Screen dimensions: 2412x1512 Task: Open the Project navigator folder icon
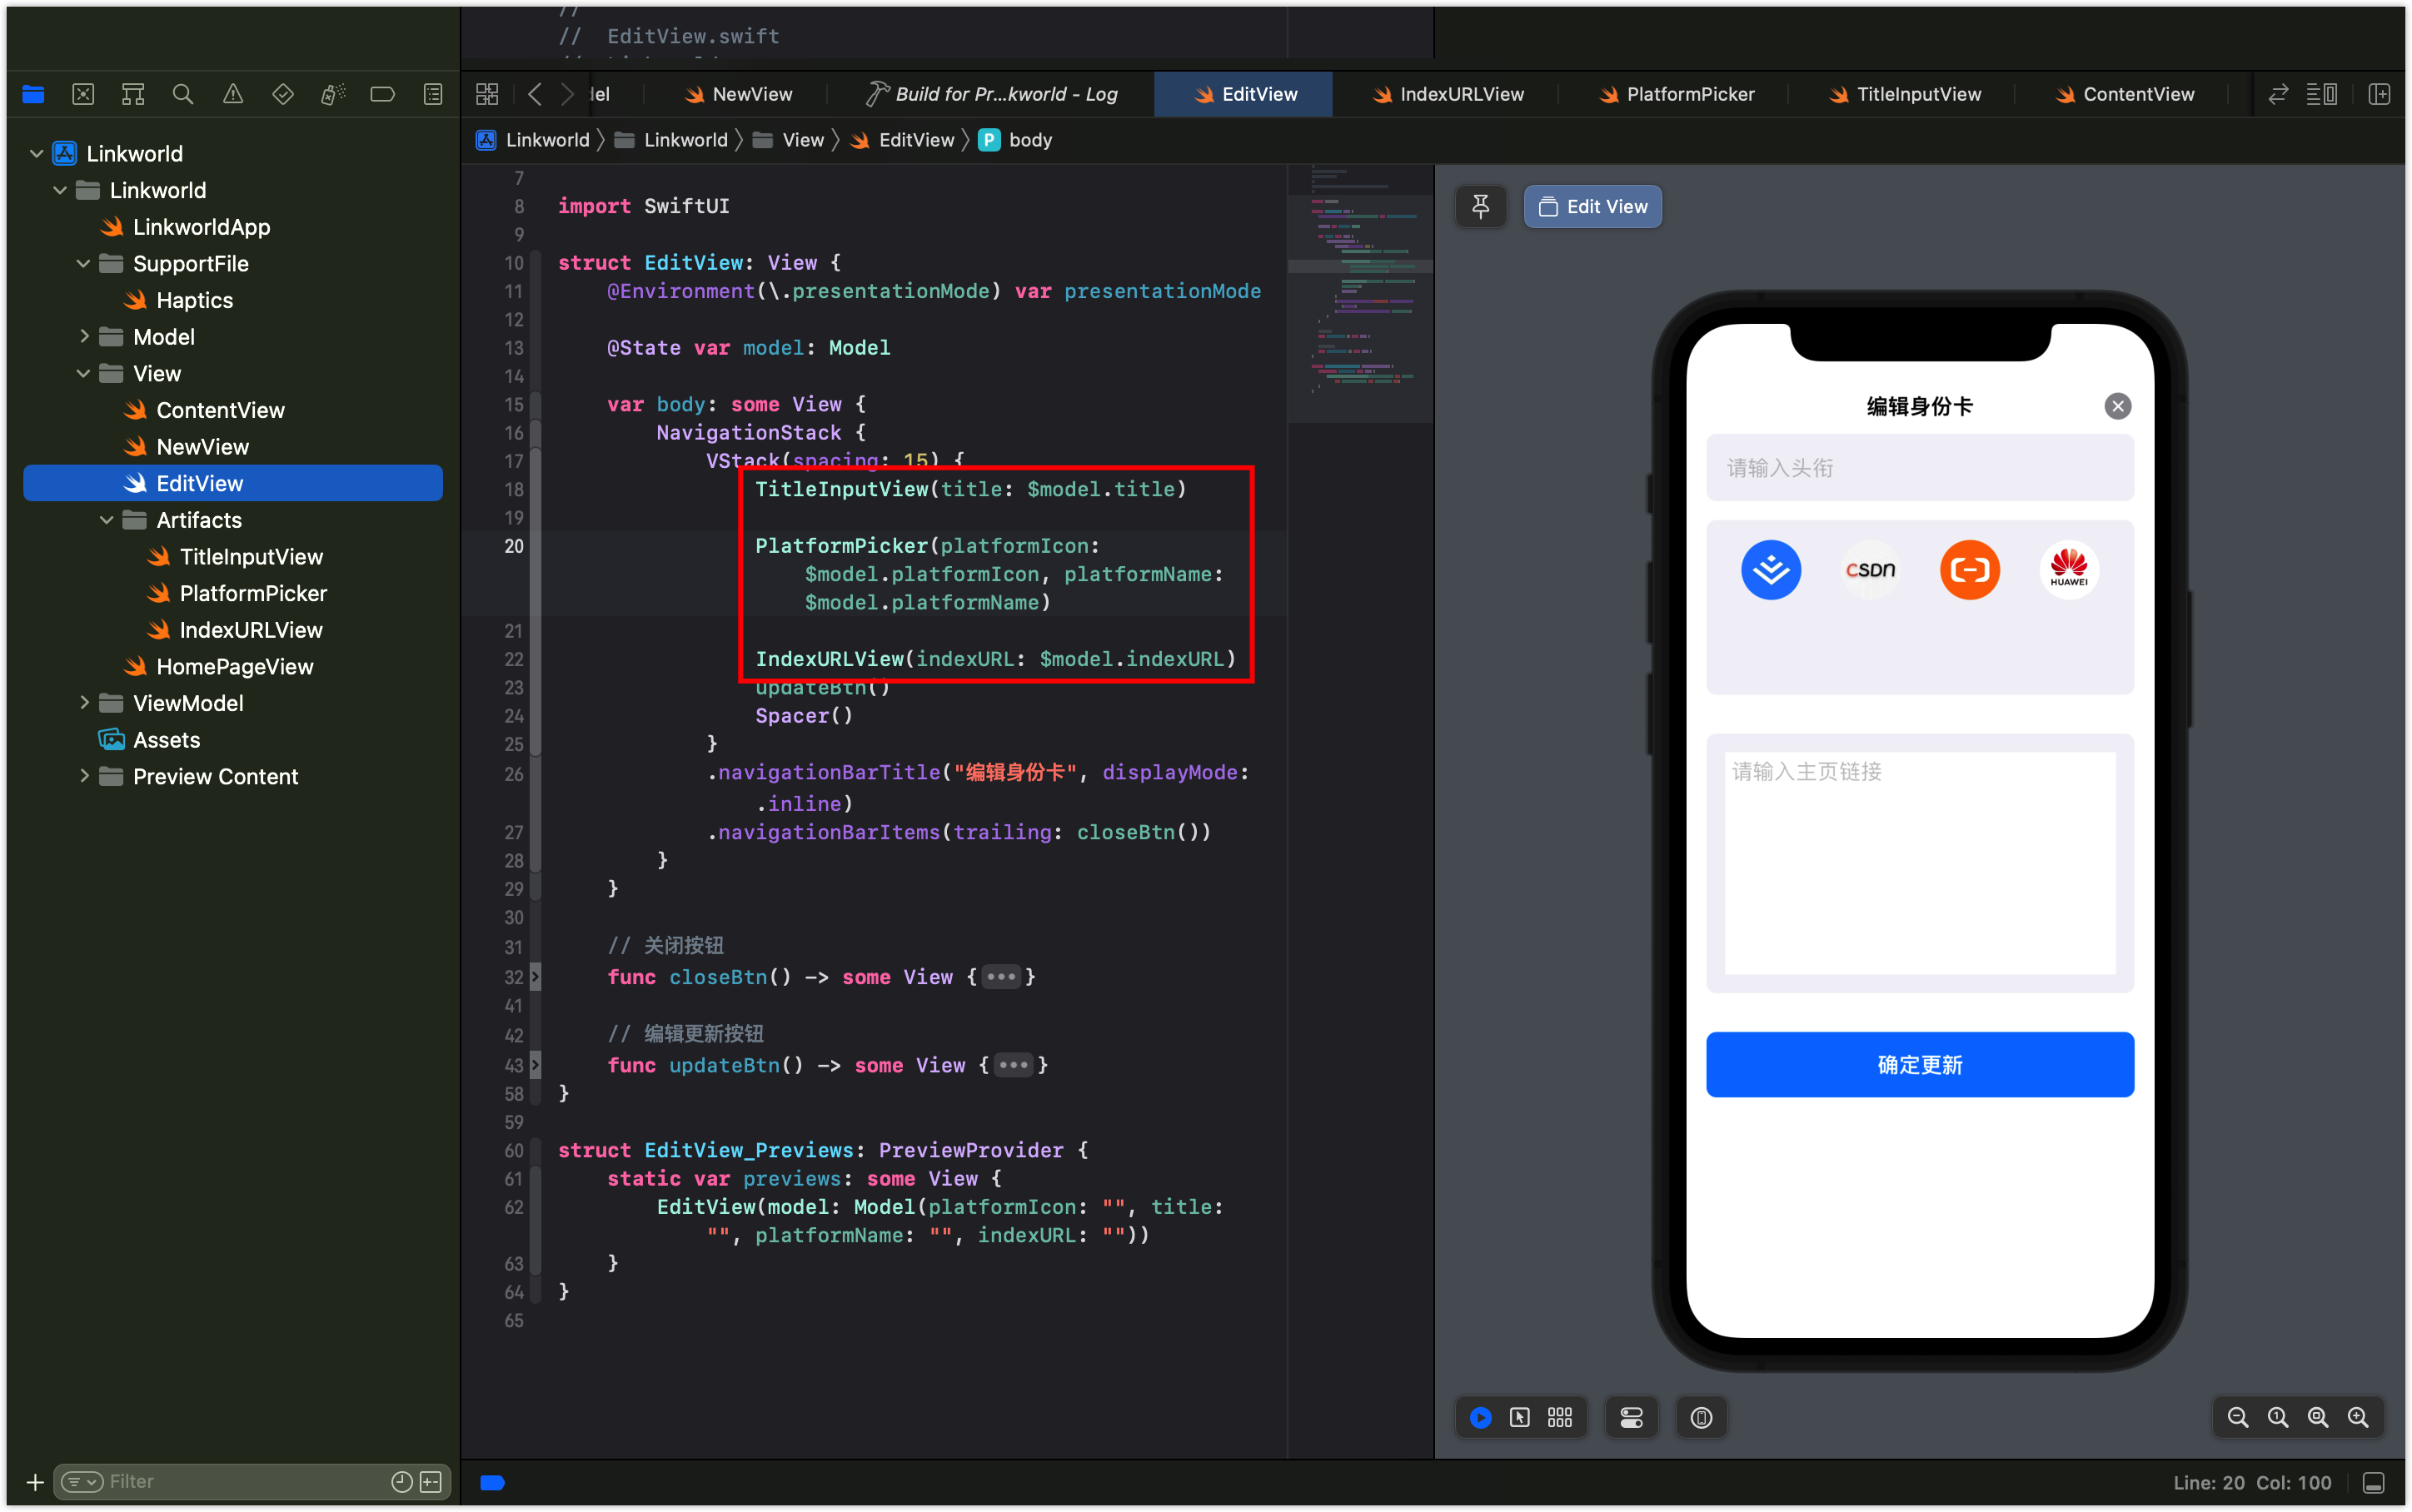click(33, 94)
